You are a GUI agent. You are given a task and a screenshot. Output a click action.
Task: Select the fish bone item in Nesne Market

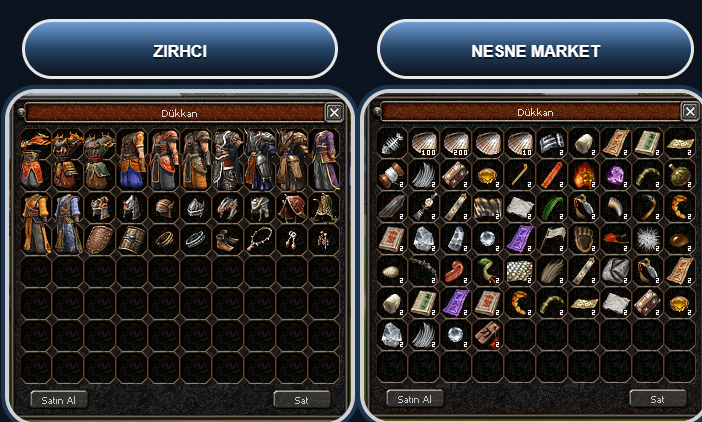click(392, 143)
